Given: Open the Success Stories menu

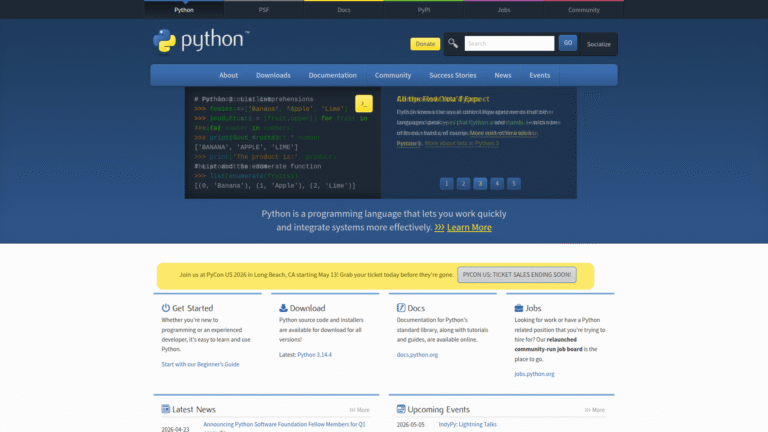Looking at the screenshot, I should (x=453, y=75).
